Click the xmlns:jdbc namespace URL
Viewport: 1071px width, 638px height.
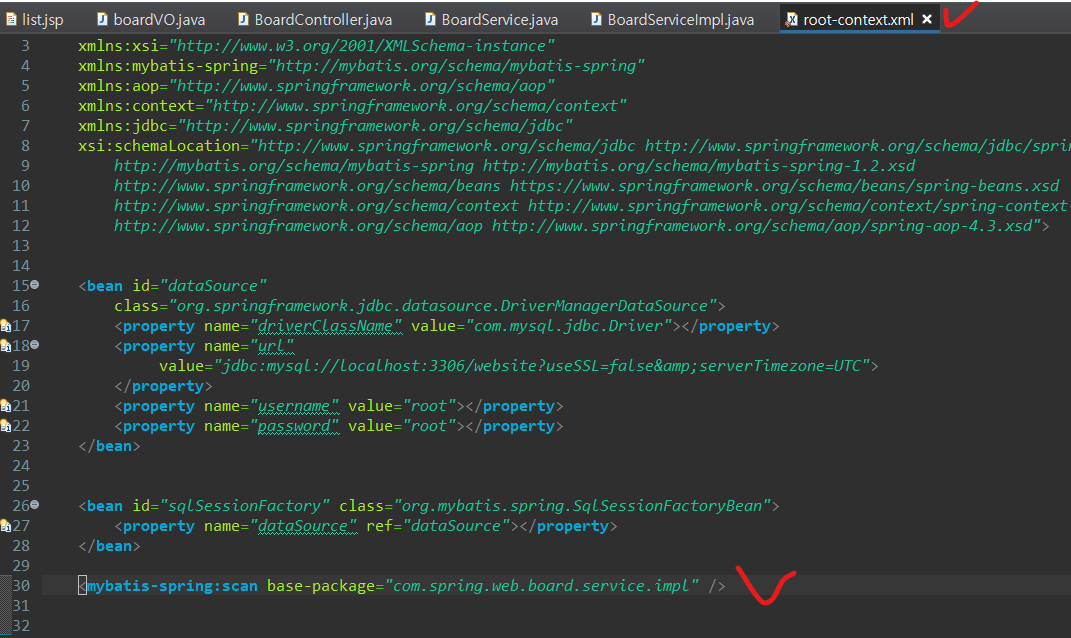[375, 126]
